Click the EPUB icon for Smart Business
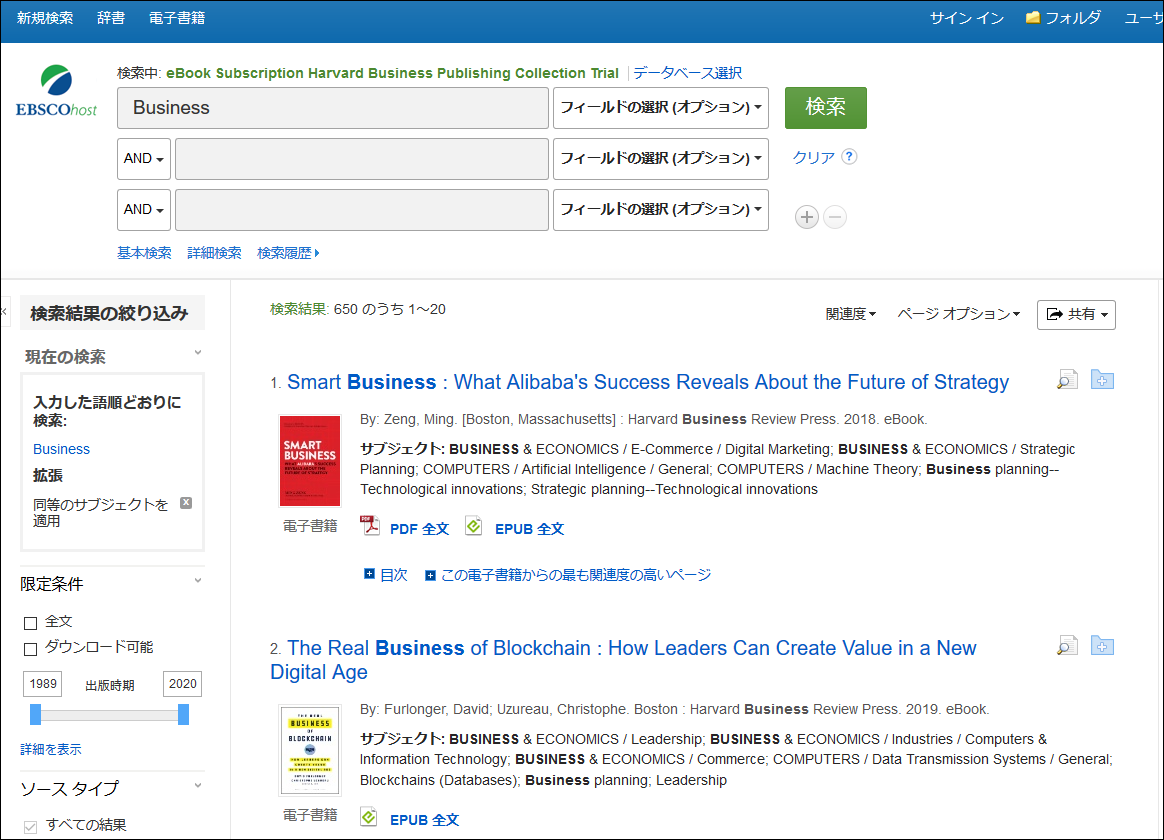This screenshot has height=840, width=1164. point(474,526)
